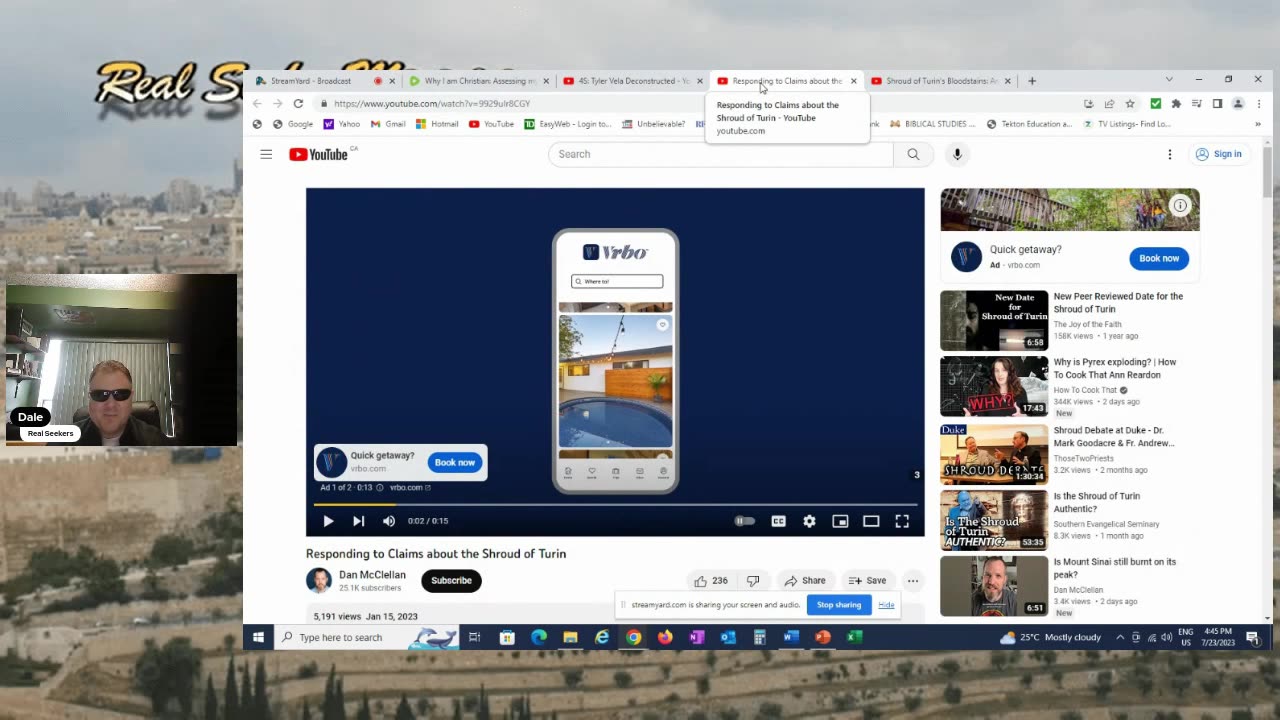This screenshot has height=720, width=1280.
Task: Open Windows Start menu
Action: pos(258,637)
